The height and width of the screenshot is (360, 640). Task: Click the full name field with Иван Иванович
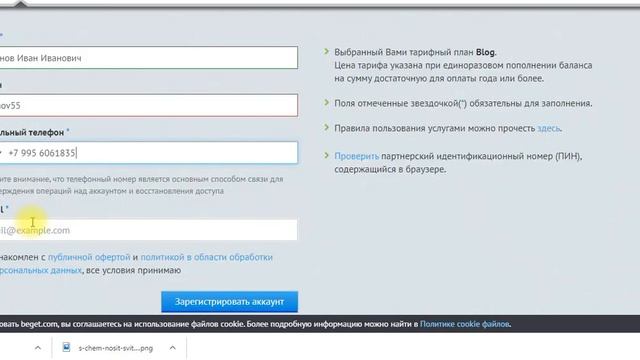coord(149,58)
